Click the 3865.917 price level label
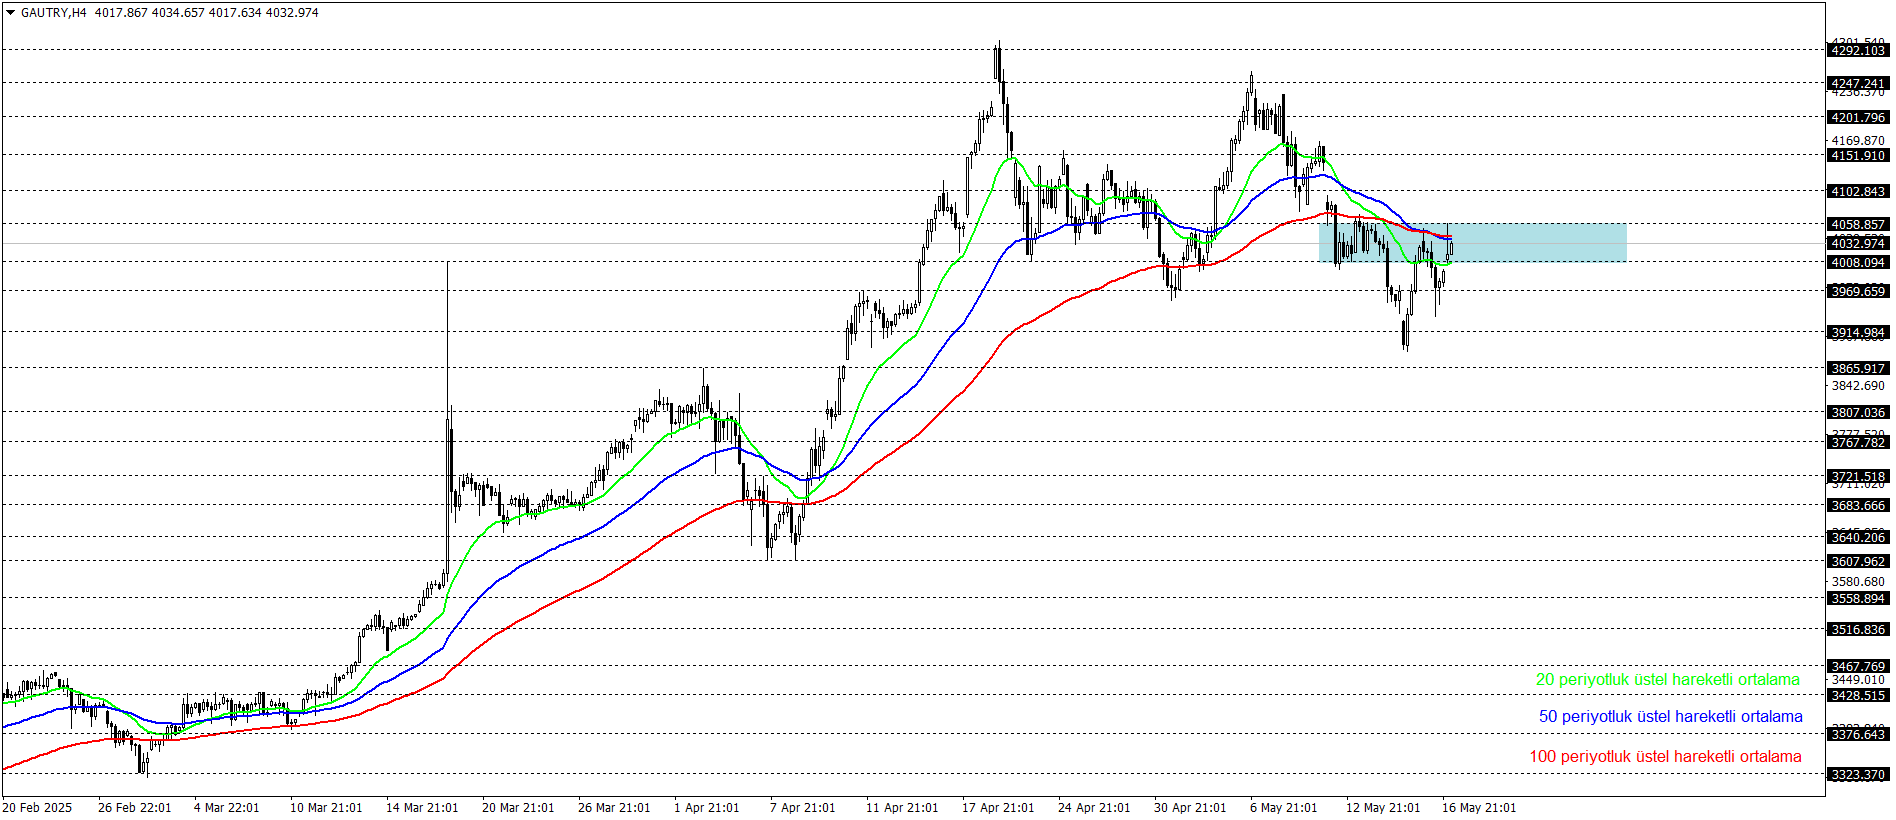The height and width of the screenshot is (820, 1896). (x=1858, y=369)
